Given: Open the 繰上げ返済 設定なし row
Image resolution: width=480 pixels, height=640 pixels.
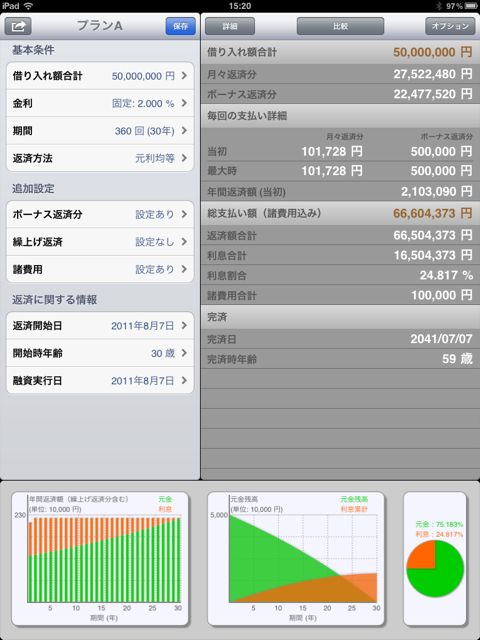Looking at the screenshot, I should [100, 242].
